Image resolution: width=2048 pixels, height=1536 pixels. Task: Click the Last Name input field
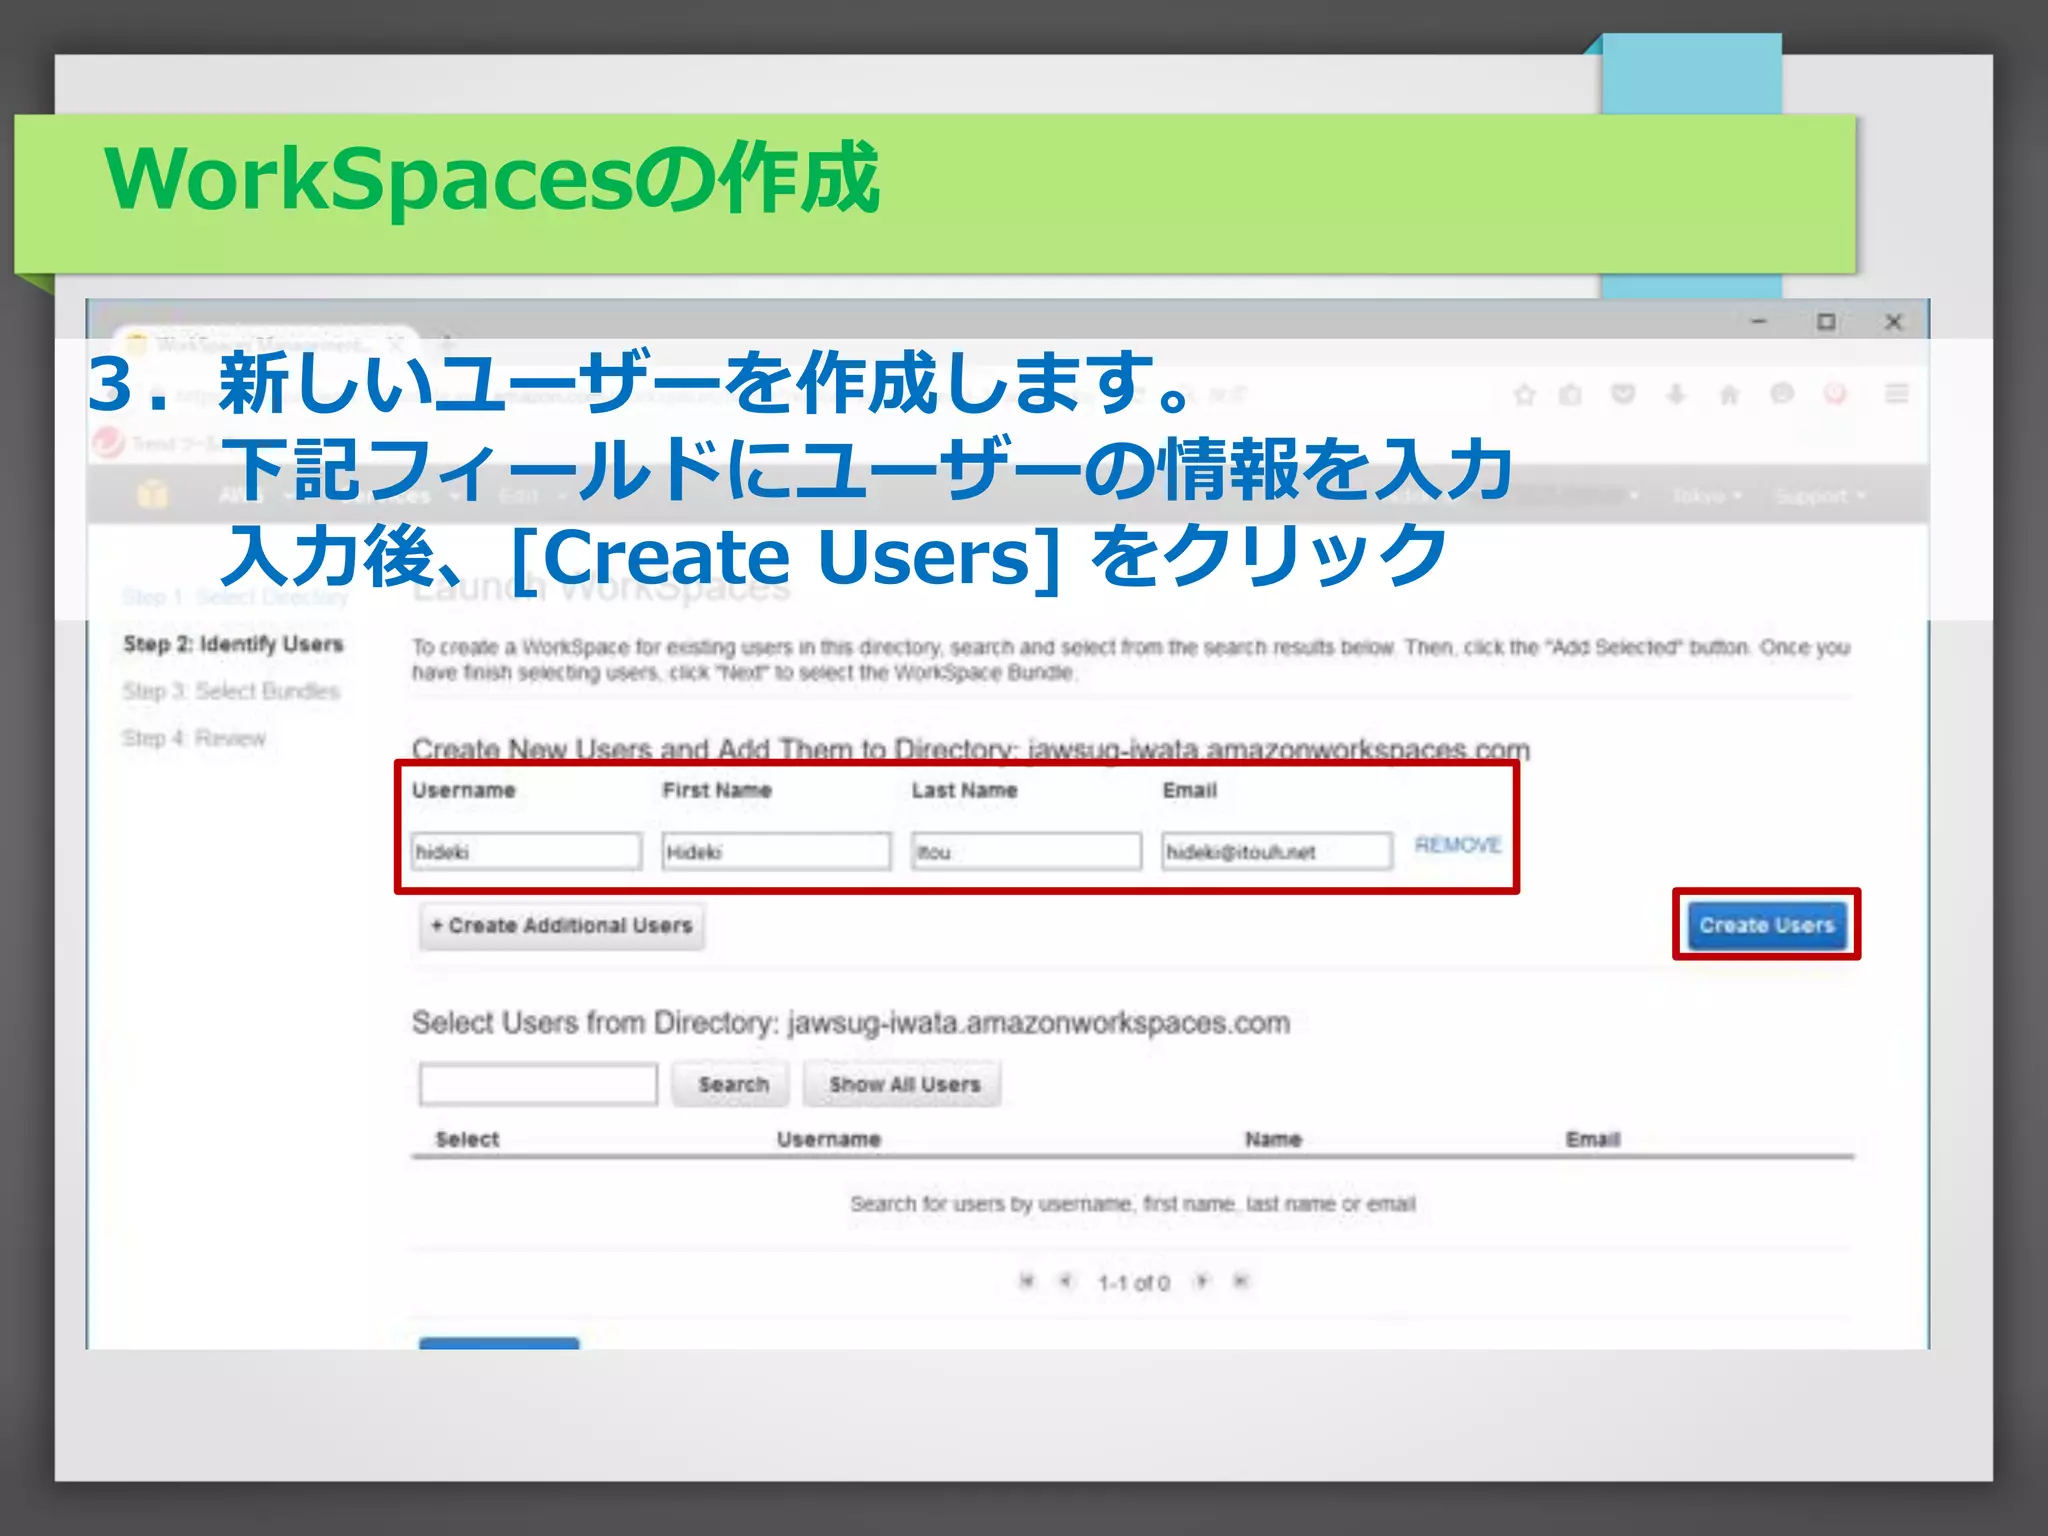[x=1026, y=852]
